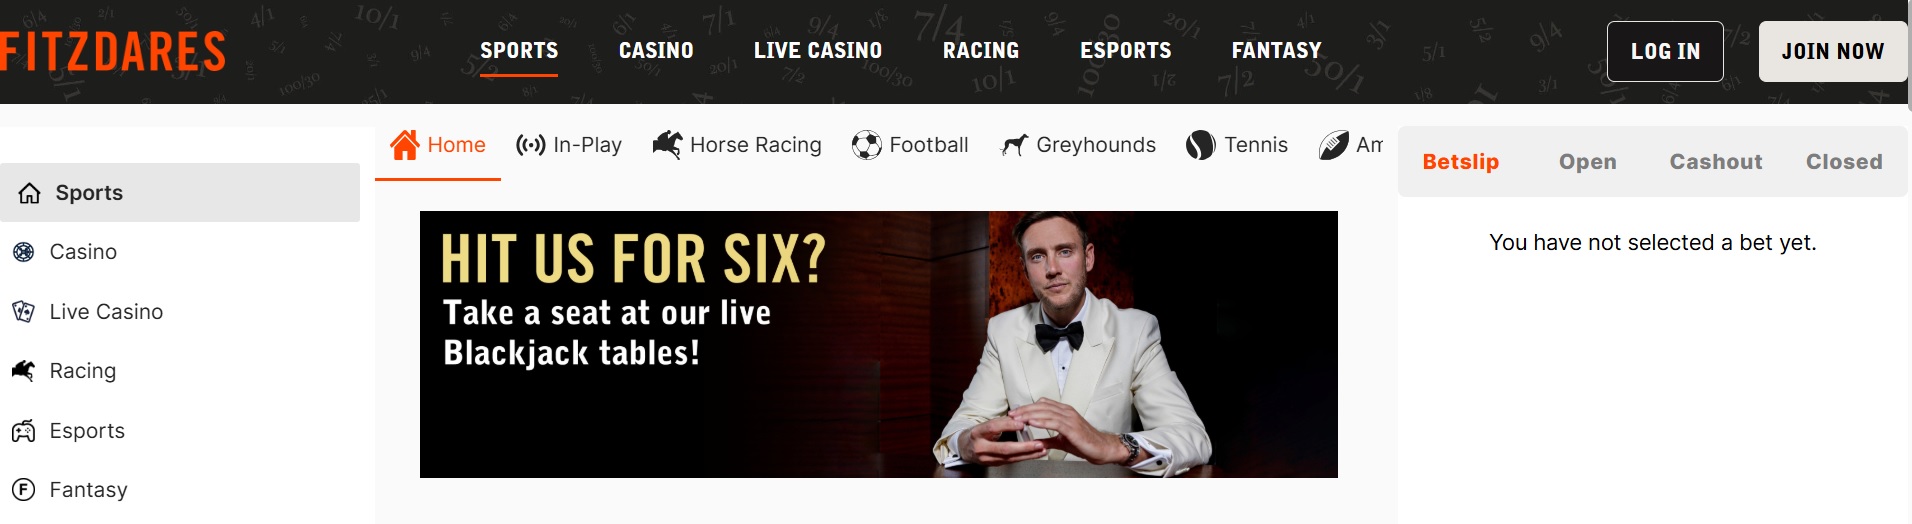Click the American football icon
The image size is (1912, 524).
click(1334, 146)
